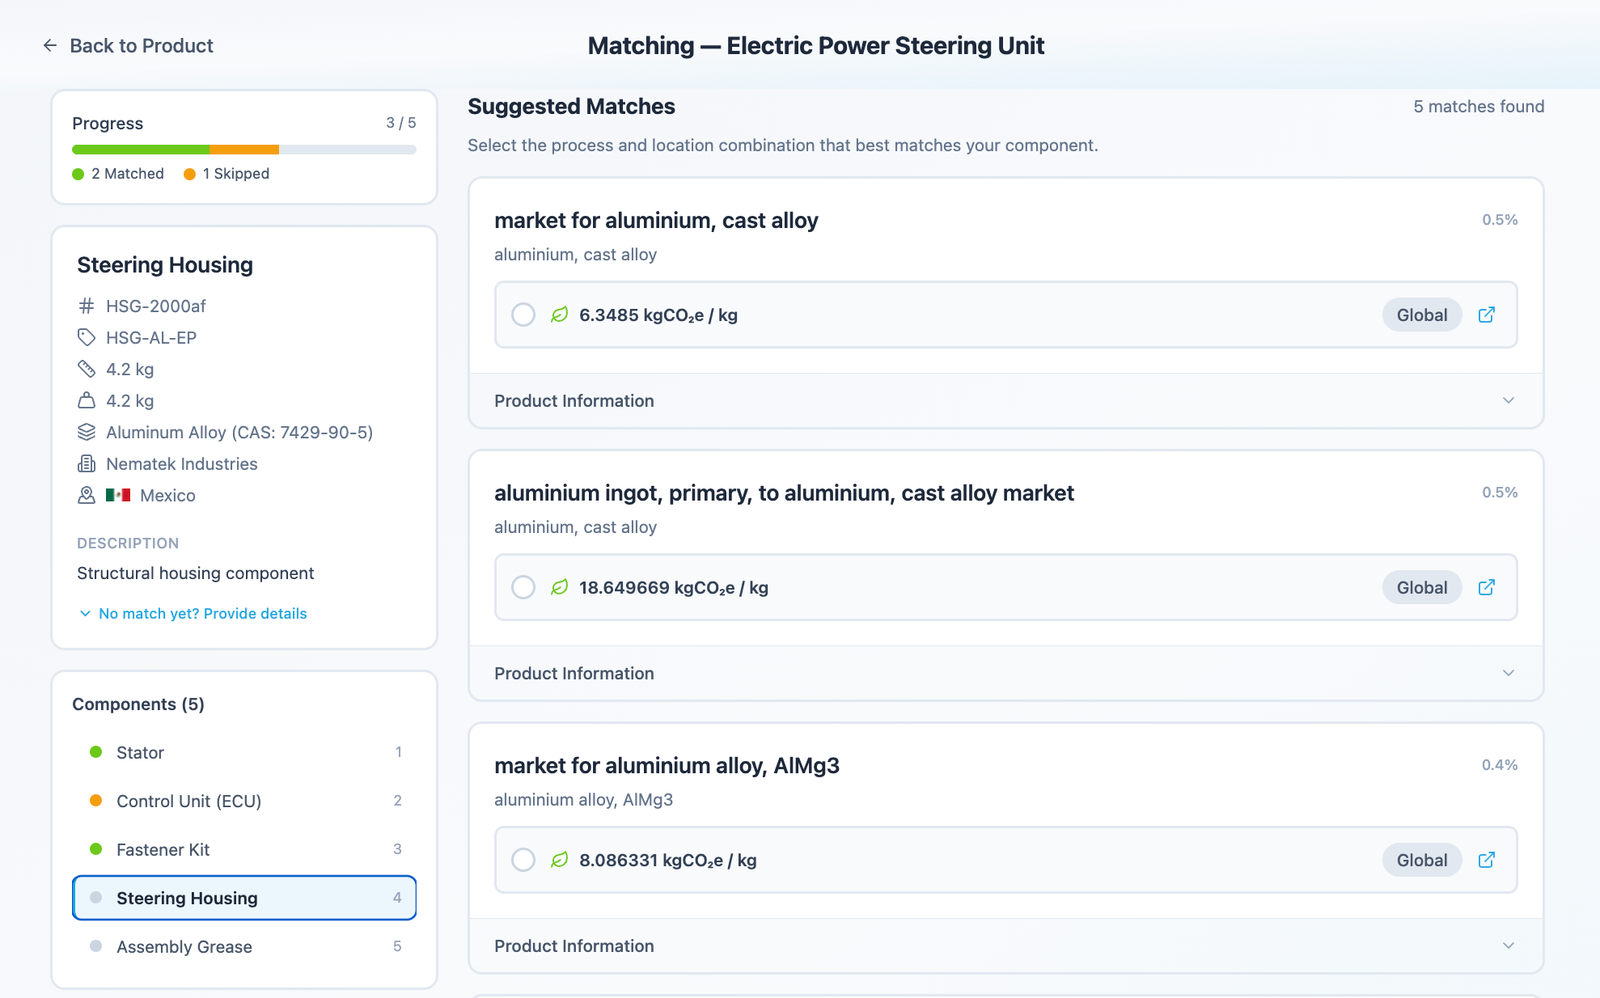Image resolution: width=1600 pixels, height=998 pixels.
Task: Open external link for 6.3485 kgCO₂e match
Action: [1486, 315]
